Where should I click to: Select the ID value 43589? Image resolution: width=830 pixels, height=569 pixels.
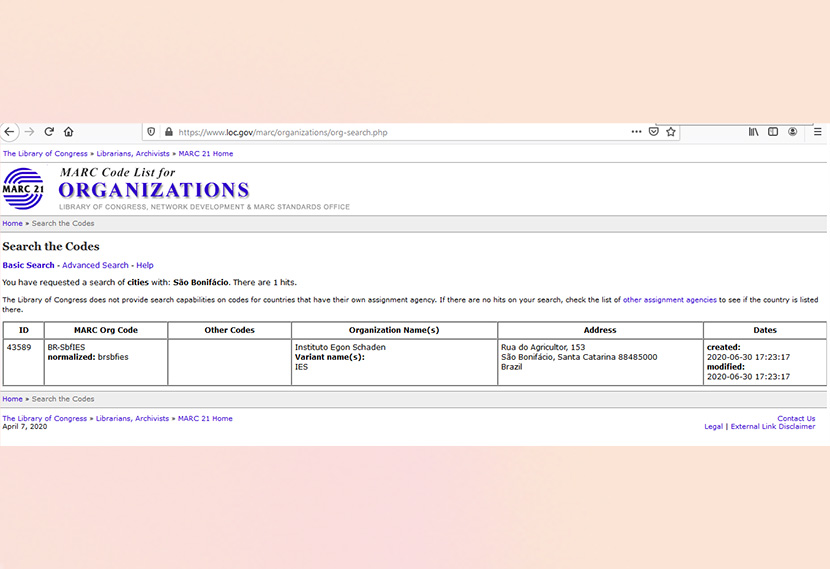[x=19, y=347]
